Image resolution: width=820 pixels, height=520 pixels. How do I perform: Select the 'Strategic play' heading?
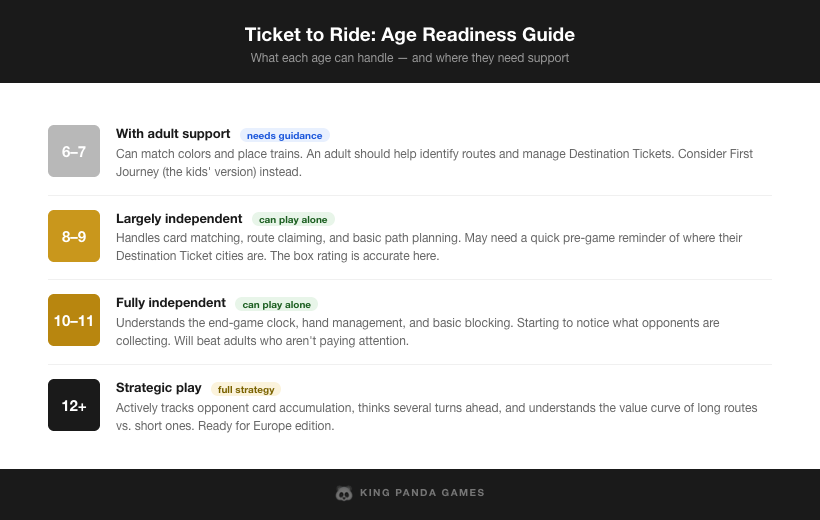[158, 388]
